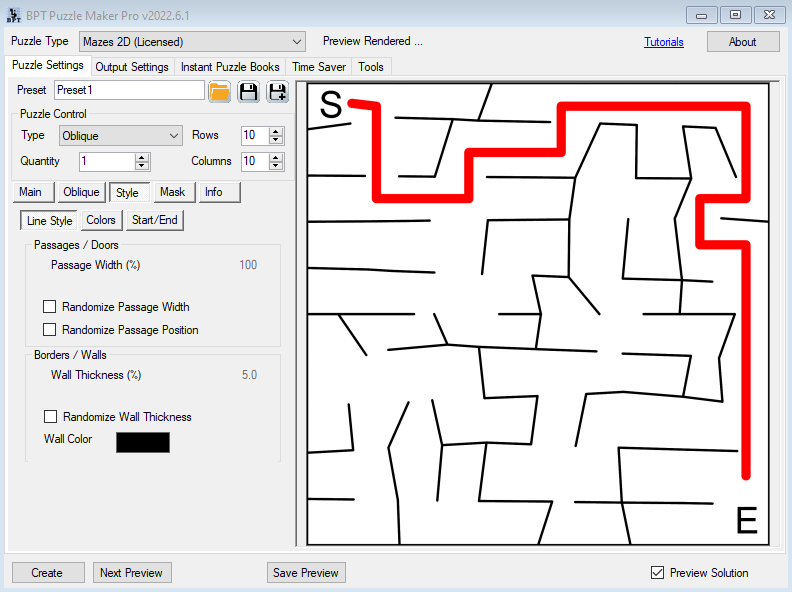This screenshot has height=592, width=792.
Task: Open the maze Type Oblique dropdown
Action: point(121,136)
